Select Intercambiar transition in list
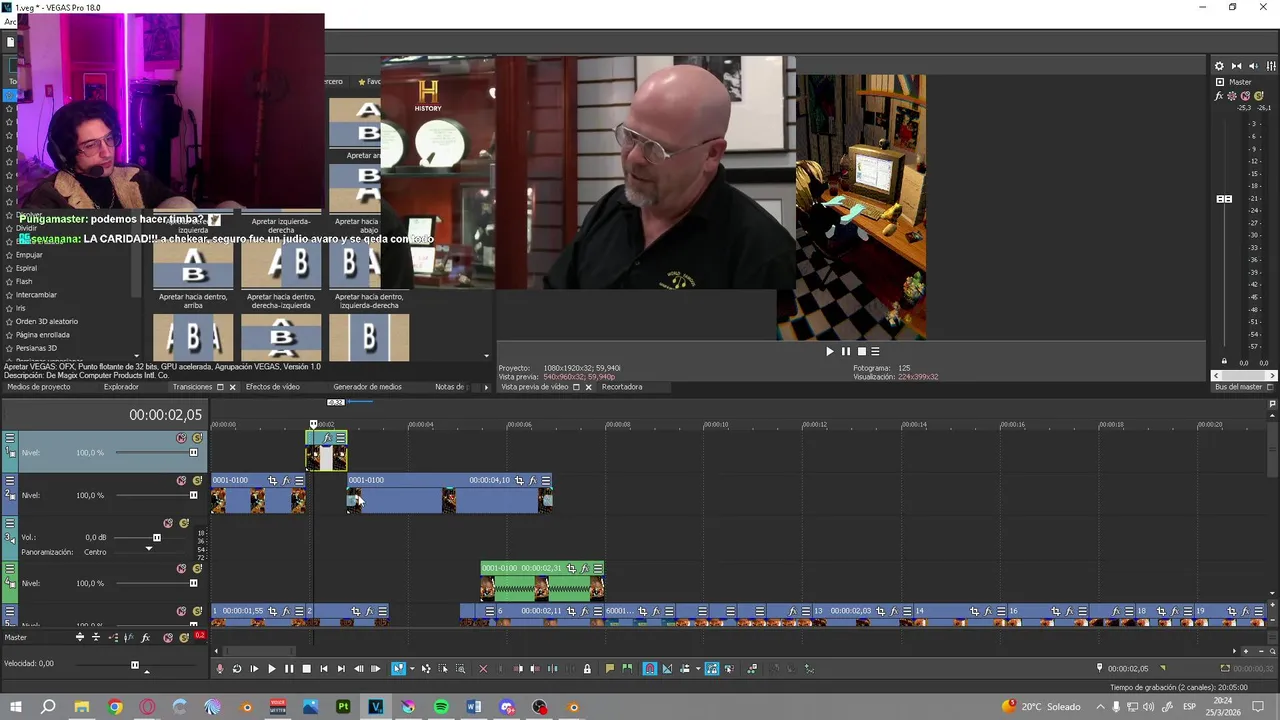Screen dimensions: 1280x720 36,295
